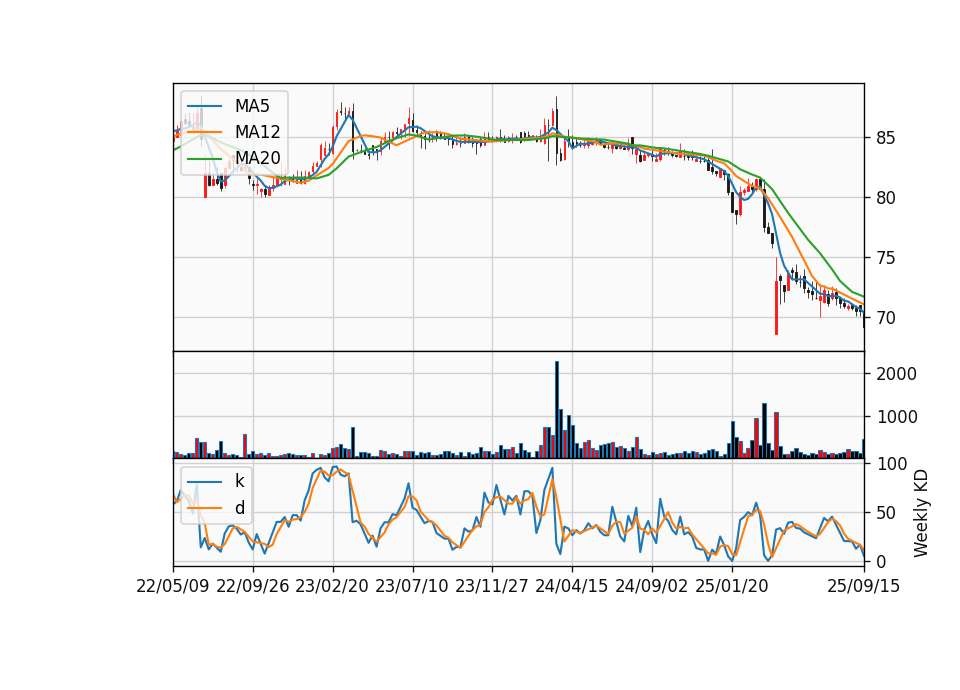Image resolution: width=960 pixels, height=690 pixels.
Task: Click the blue MA5 legend line sample
Action: (x=204, y=106)
